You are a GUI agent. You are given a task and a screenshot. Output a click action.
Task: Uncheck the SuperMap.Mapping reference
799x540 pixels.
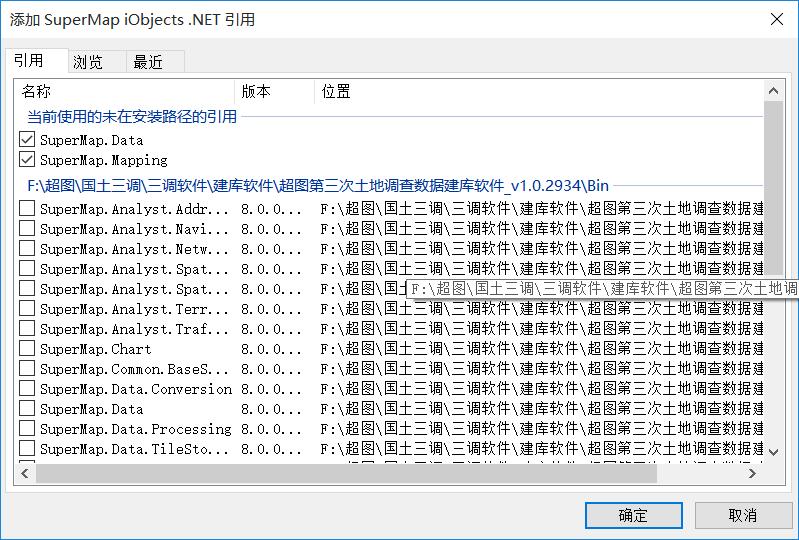coord(27,159)
